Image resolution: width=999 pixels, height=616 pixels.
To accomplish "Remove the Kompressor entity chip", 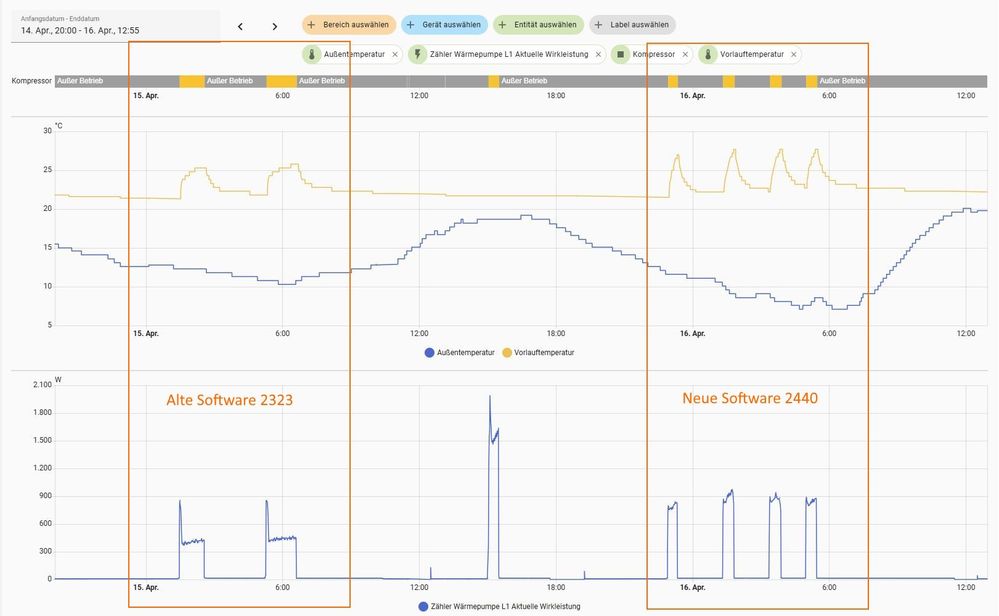I will coord(685,54).
